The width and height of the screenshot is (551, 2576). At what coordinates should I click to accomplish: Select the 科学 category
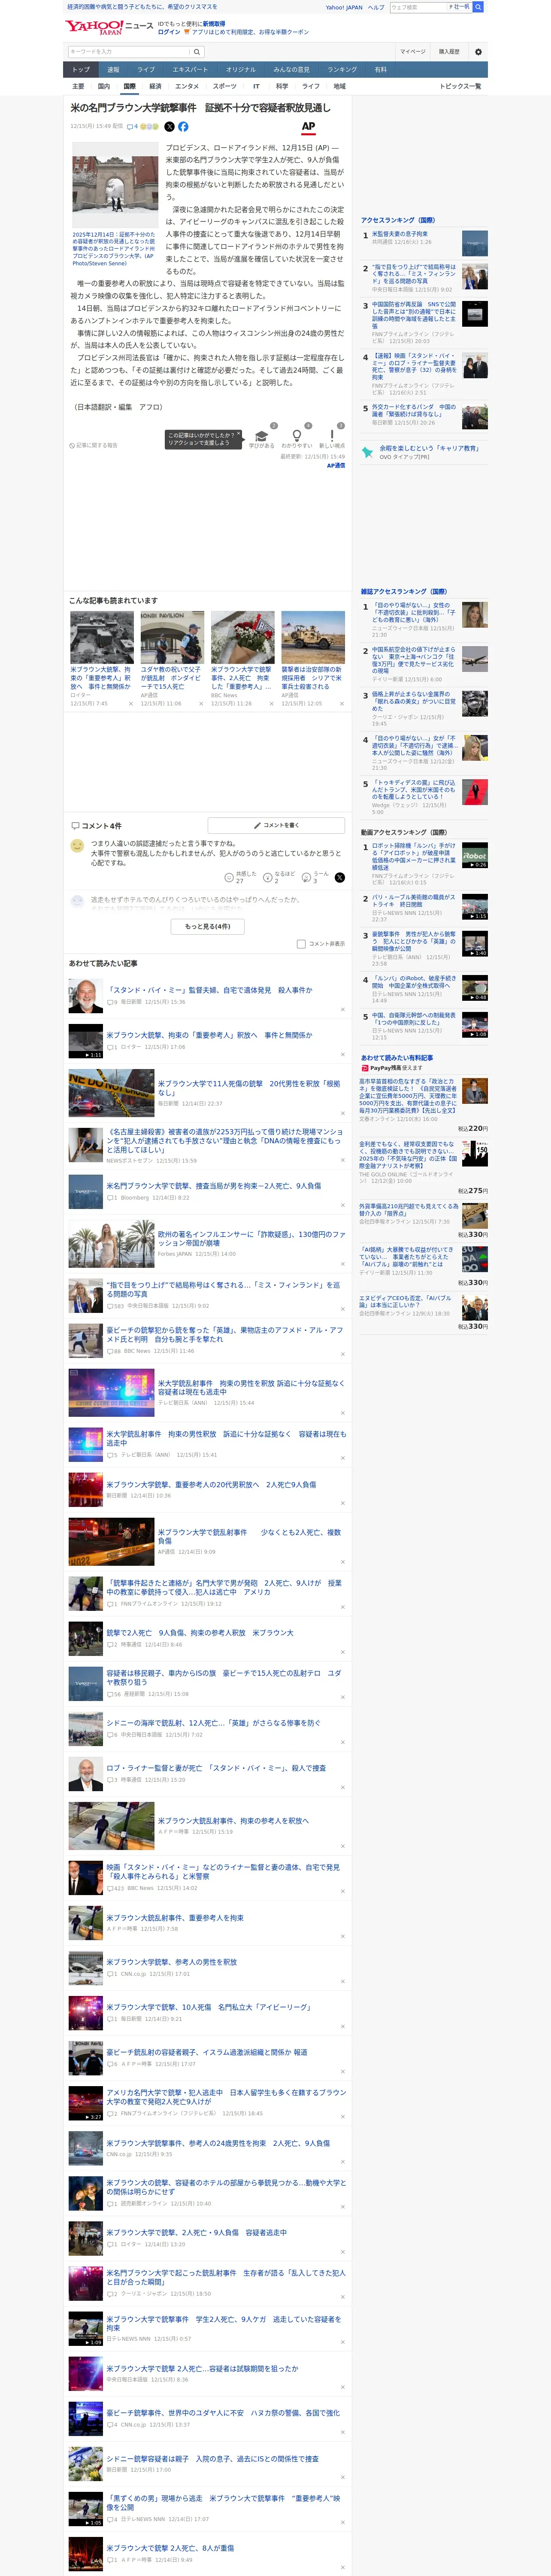(x=282, y=86)
